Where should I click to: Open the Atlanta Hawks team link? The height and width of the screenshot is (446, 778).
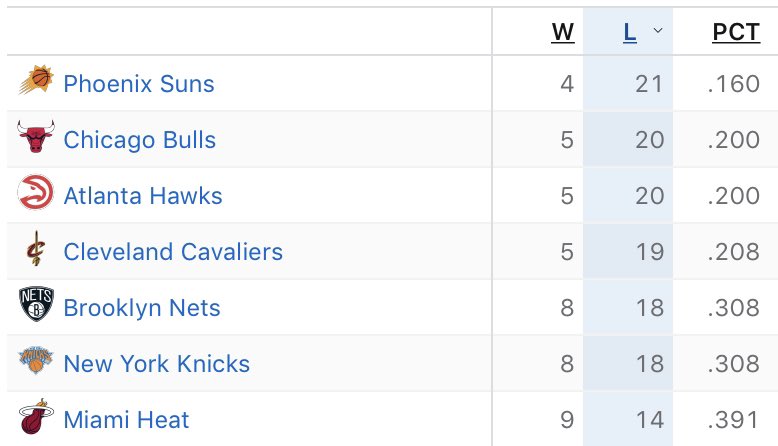click(143, 195)
